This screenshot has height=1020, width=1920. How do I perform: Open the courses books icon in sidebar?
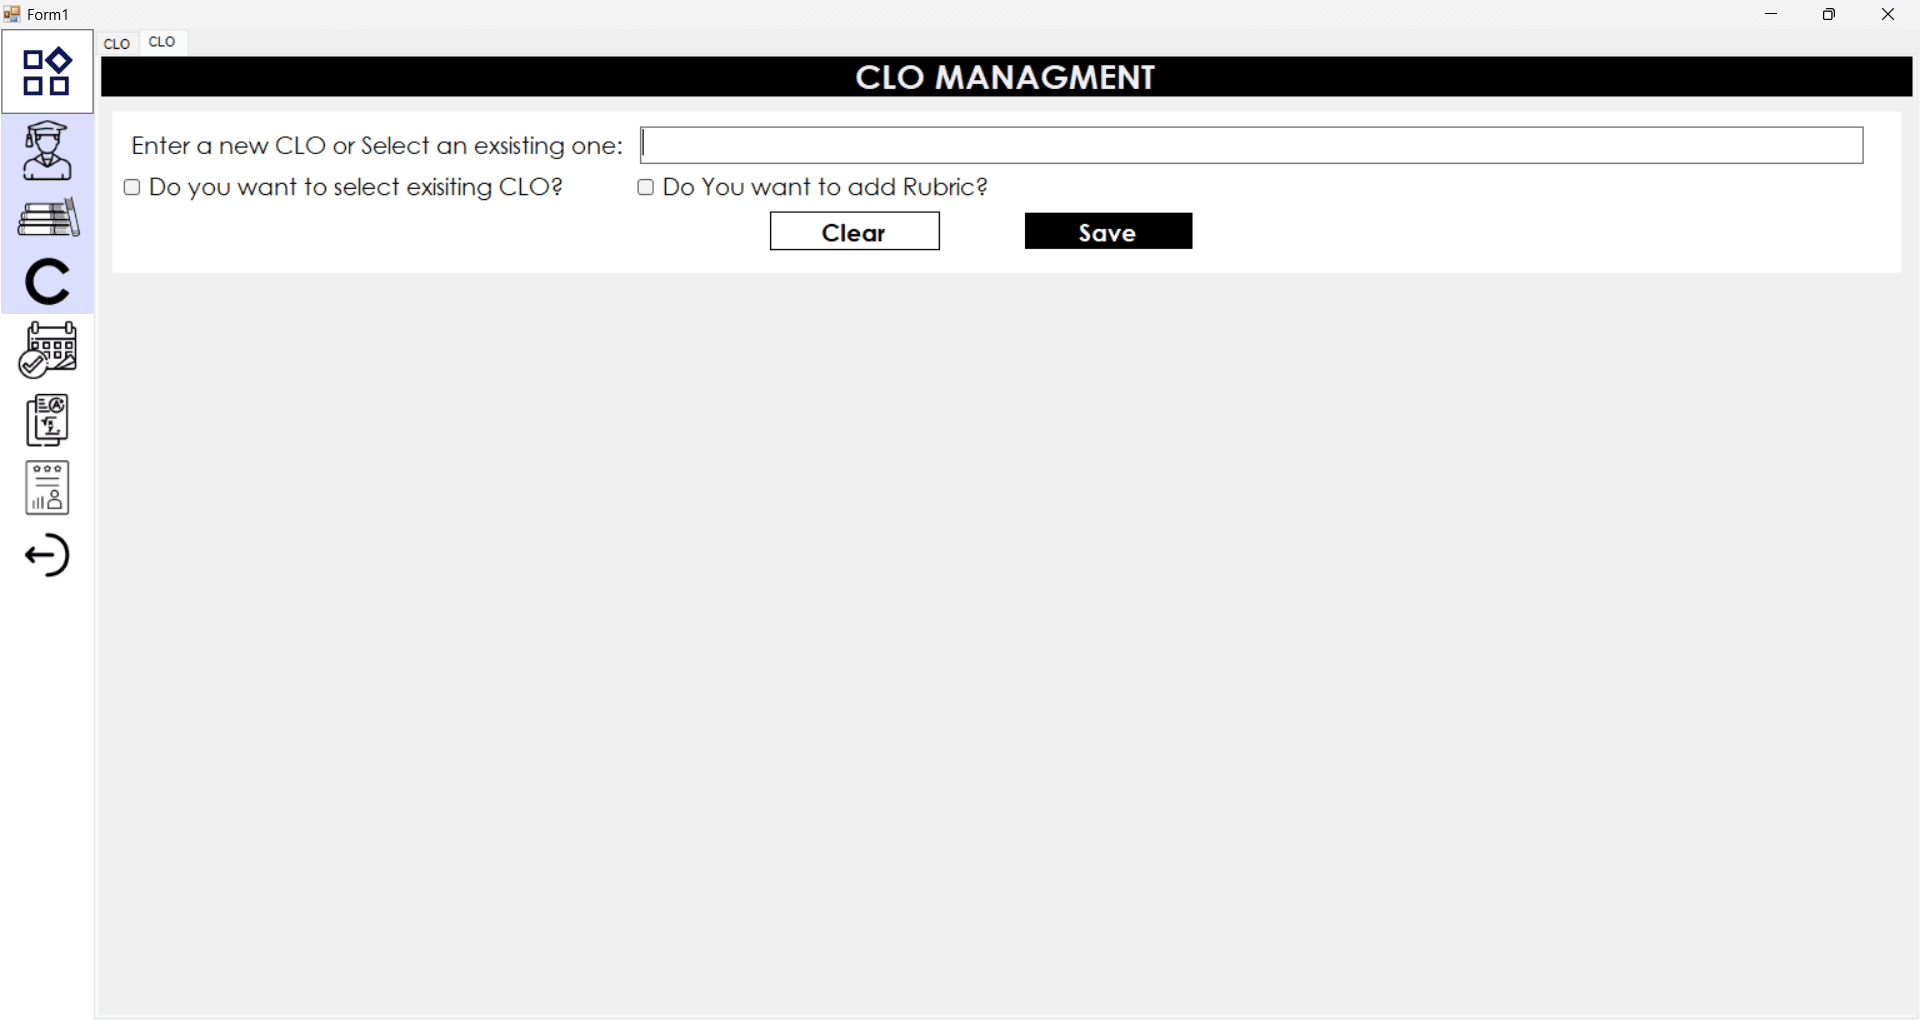[47, 218]
